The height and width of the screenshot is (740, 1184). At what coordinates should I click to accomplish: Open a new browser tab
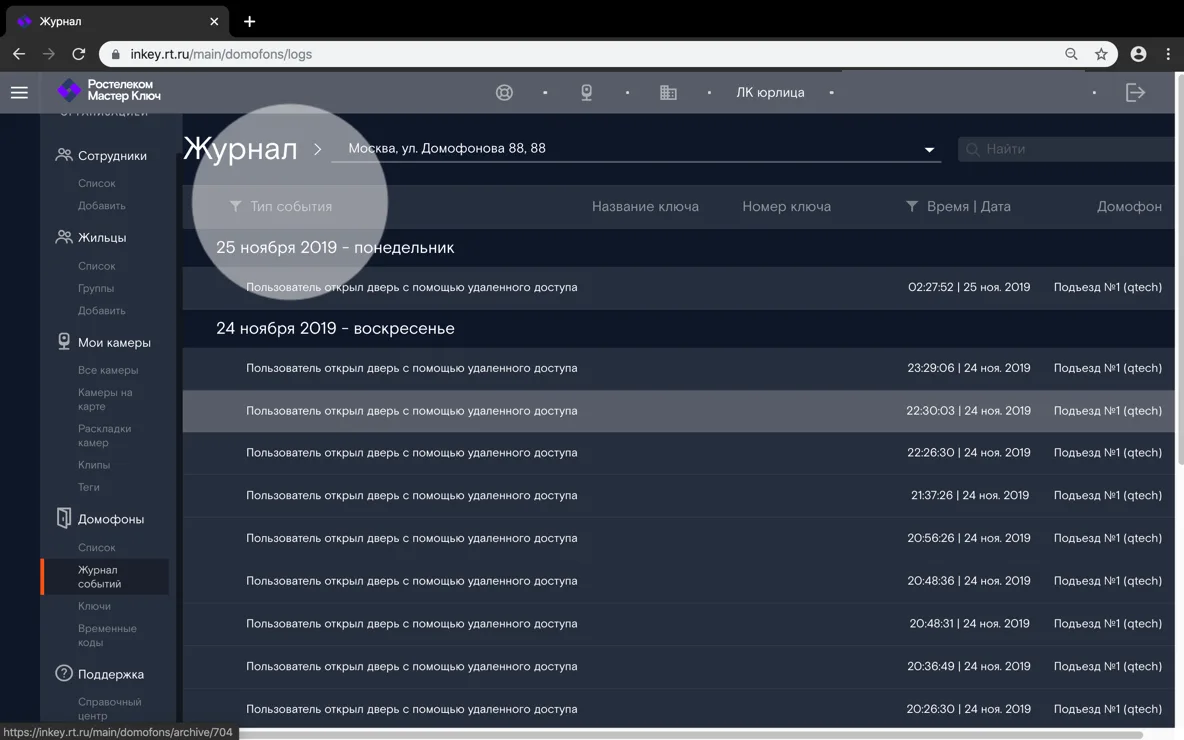click(249, 21)
